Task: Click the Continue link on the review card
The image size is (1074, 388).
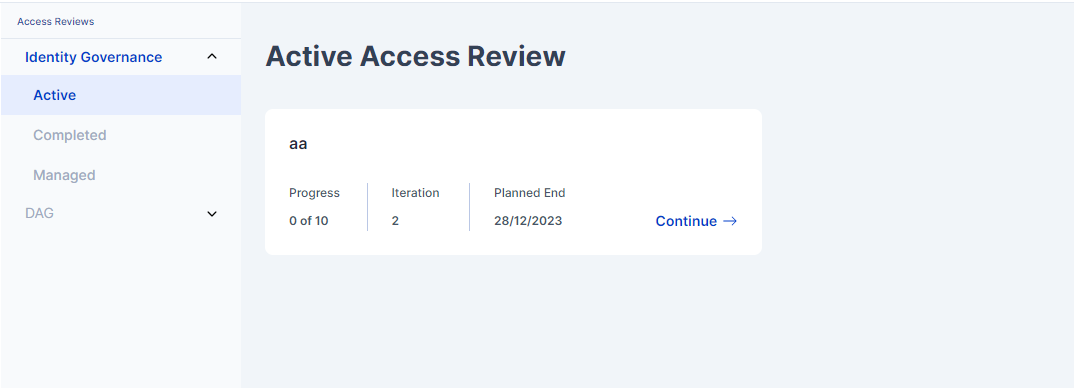Action: pyautogui.click(x=686, y=221)
